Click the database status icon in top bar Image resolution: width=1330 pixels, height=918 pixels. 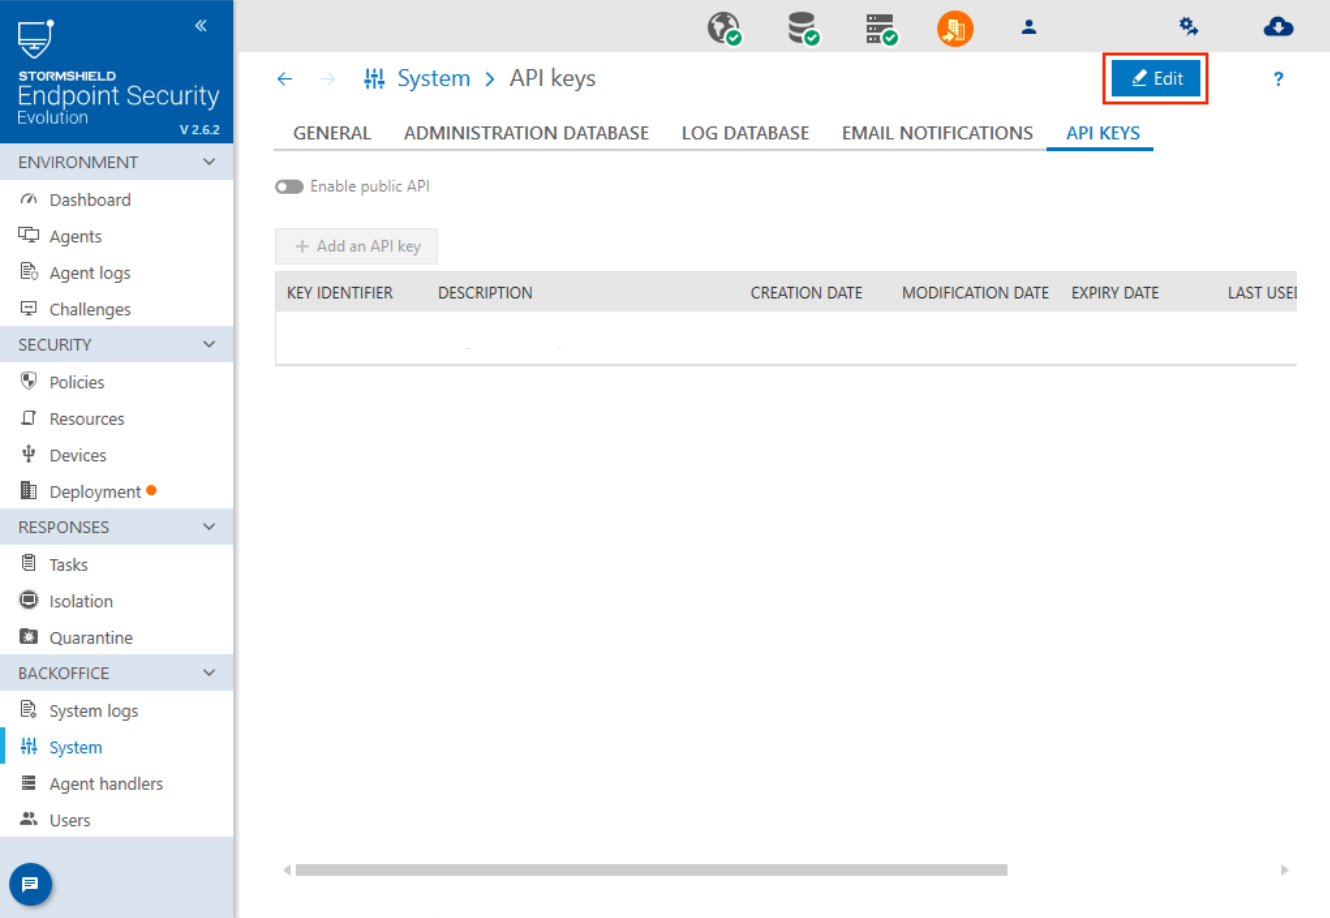802,28
